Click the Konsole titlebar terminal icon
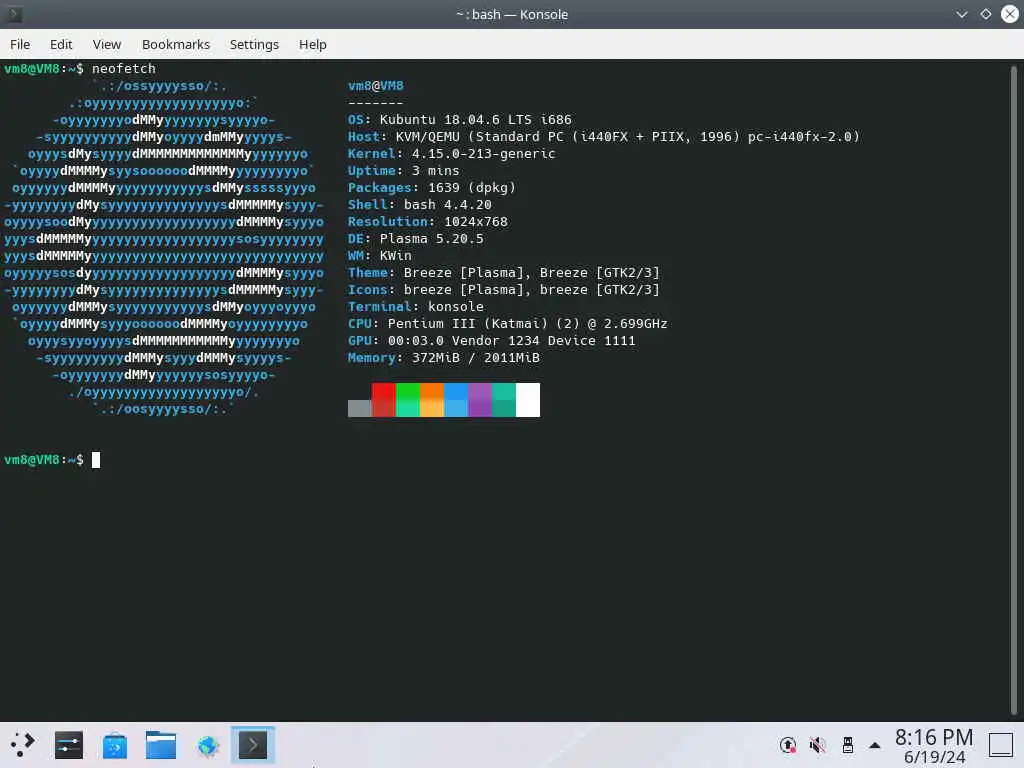 tap(14, 14)
